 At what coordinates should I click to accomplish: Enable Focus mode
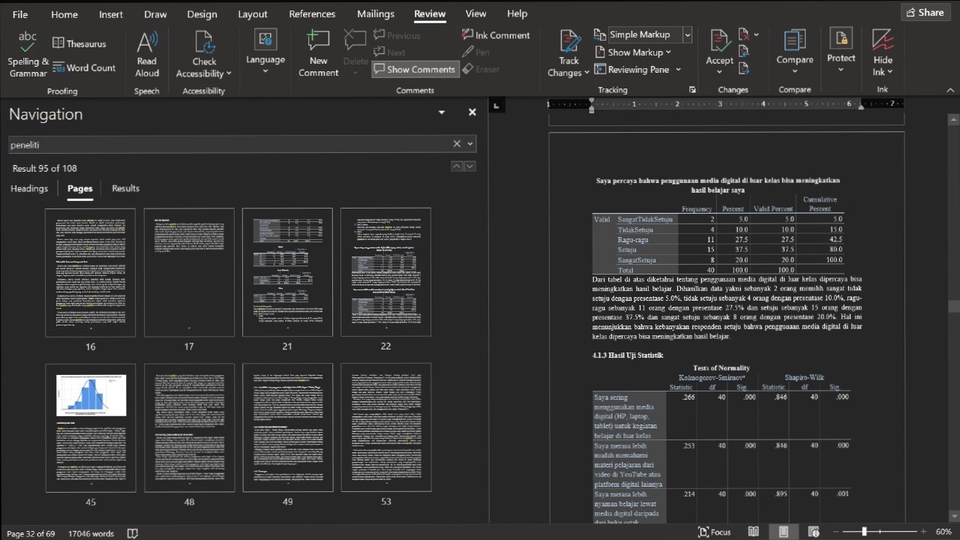click(x=714, y=532)
